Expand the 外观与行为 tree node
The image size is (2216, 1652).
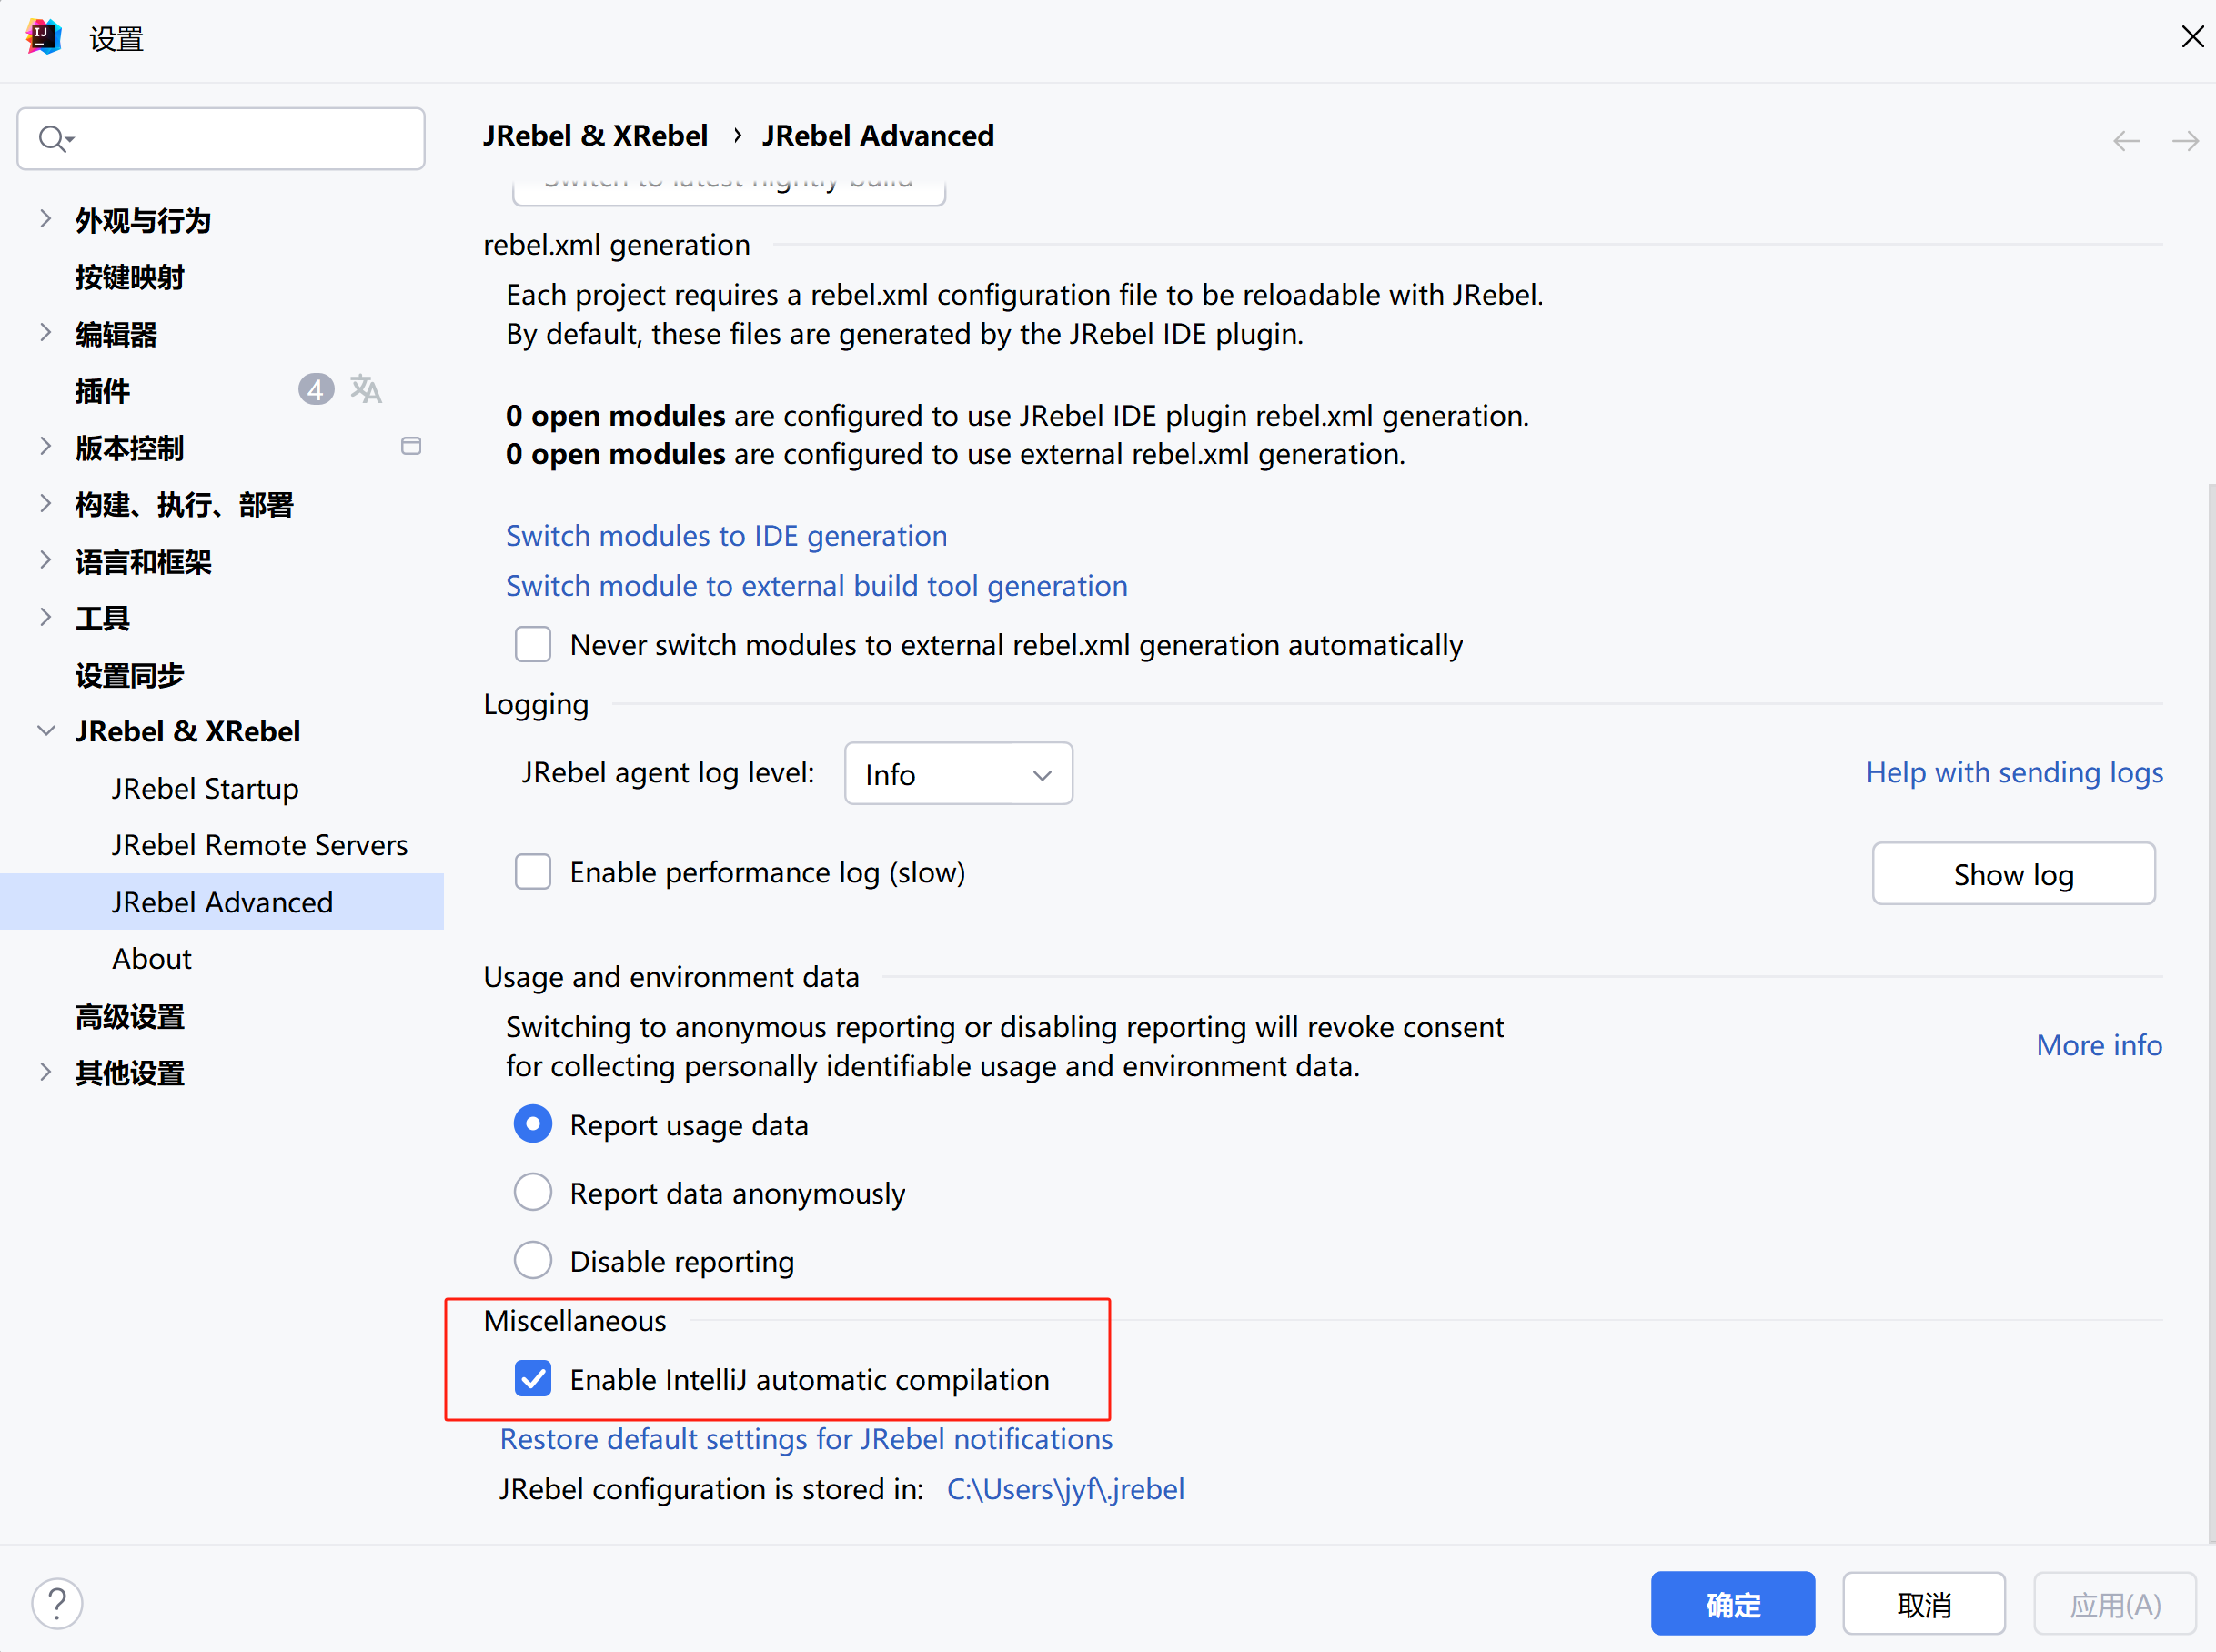[x=45, y=219]
